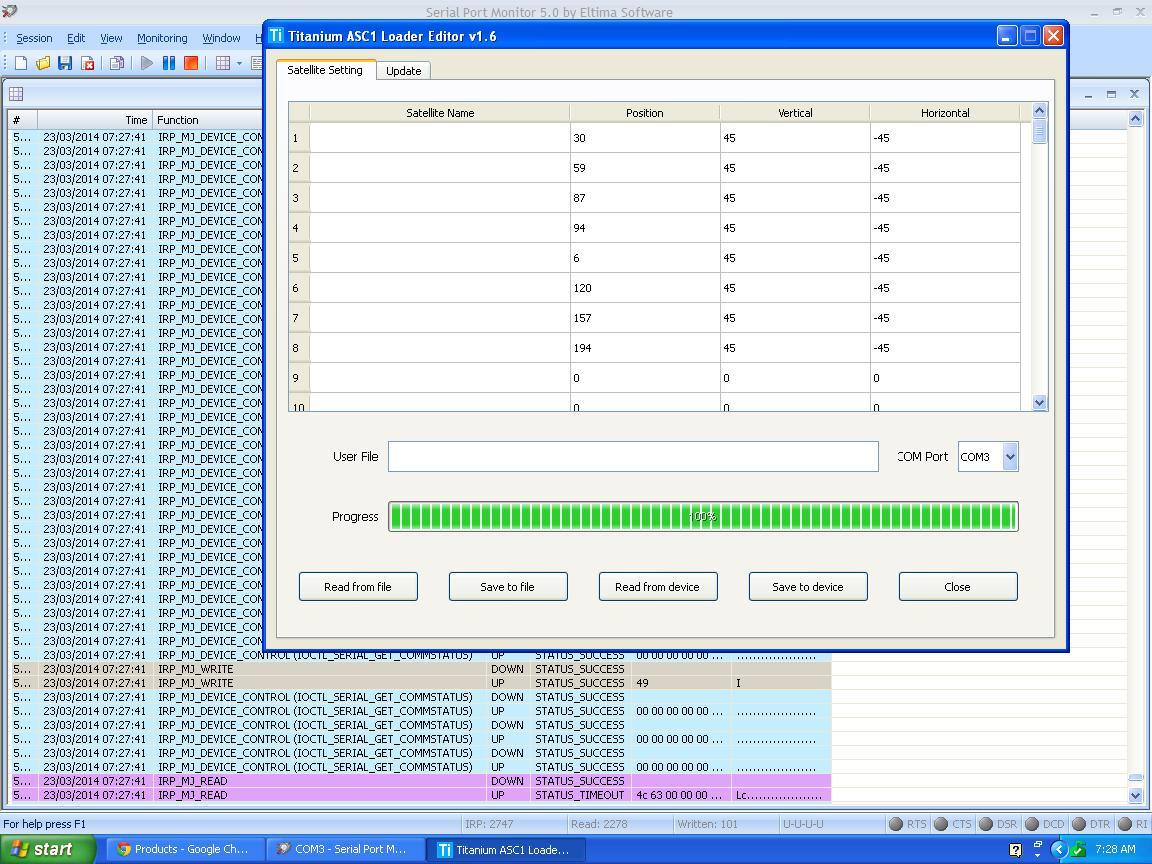The image size is (1152, 864).
Task: Click the Safely Remove Hardware tray icon
Action: click(x=1079, y=850)
